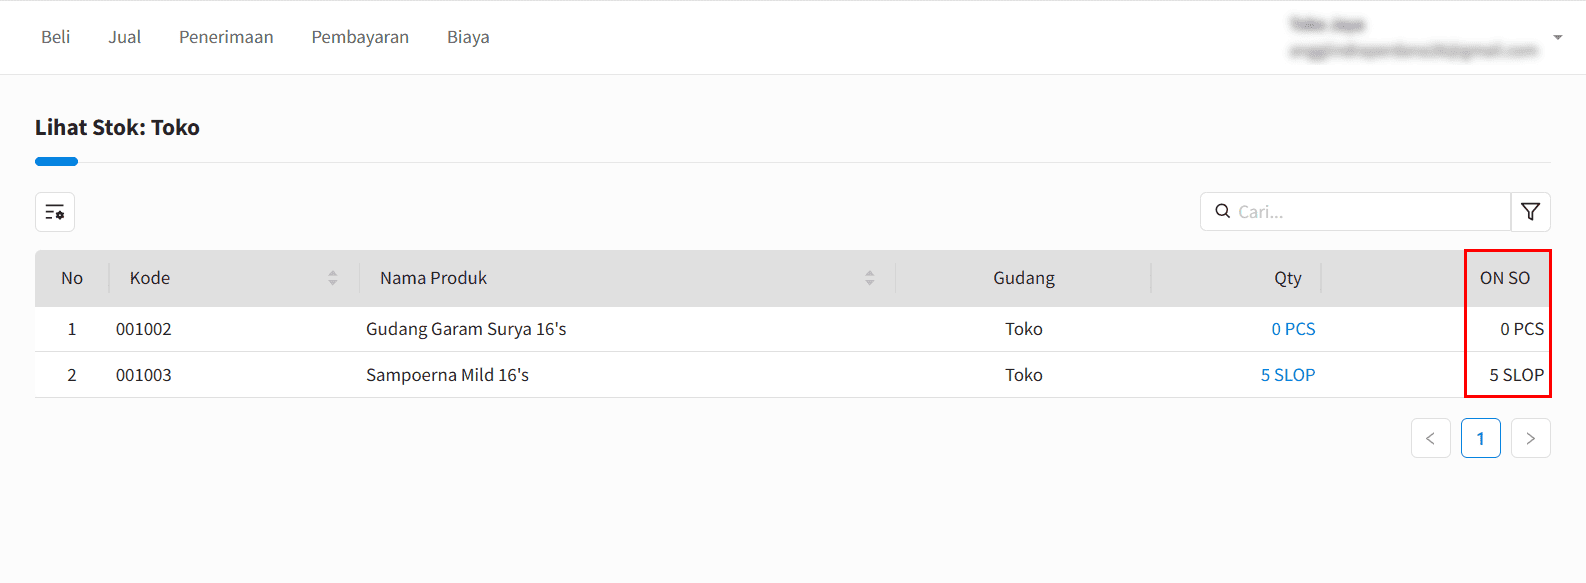
Task: Click the 0 PCS quantity link
Action: 1293,329
